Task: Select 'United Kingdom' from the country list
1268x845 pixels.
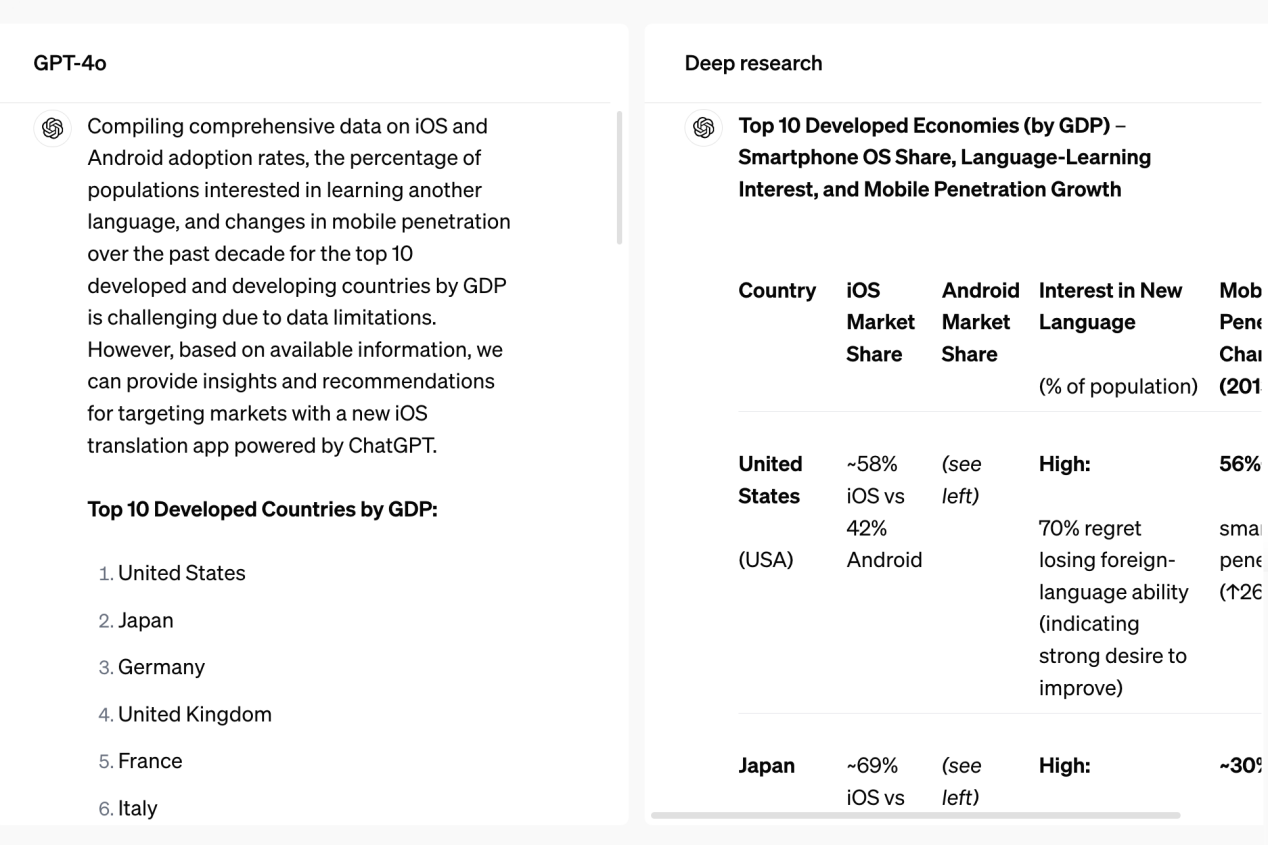Action: pos(194,714)
